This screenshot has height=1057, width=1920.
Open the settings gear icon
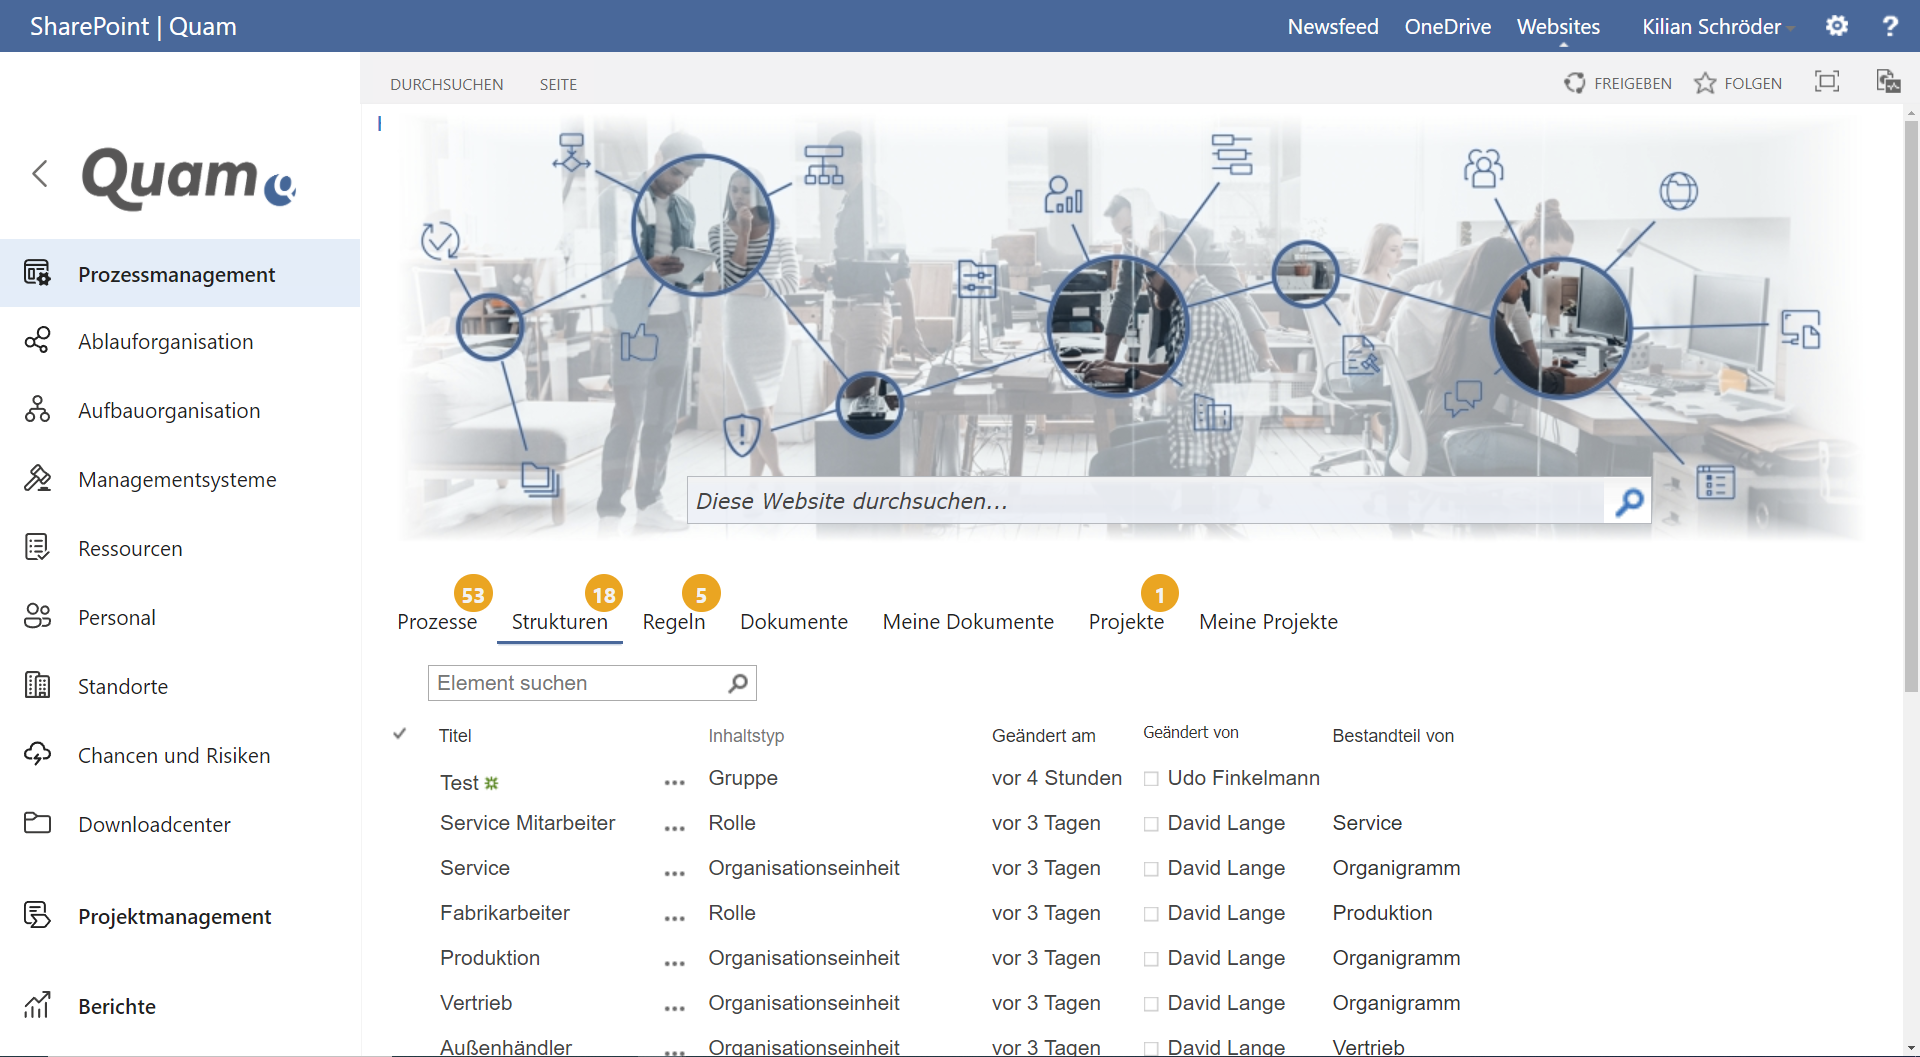point(1836,26)
